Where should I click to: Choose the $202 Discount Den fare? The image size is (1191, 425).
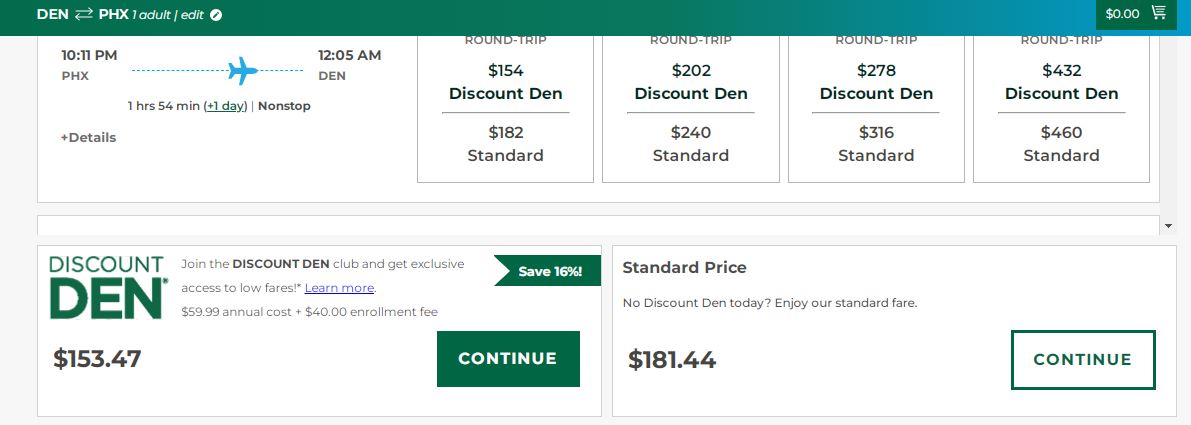[690, 82]
